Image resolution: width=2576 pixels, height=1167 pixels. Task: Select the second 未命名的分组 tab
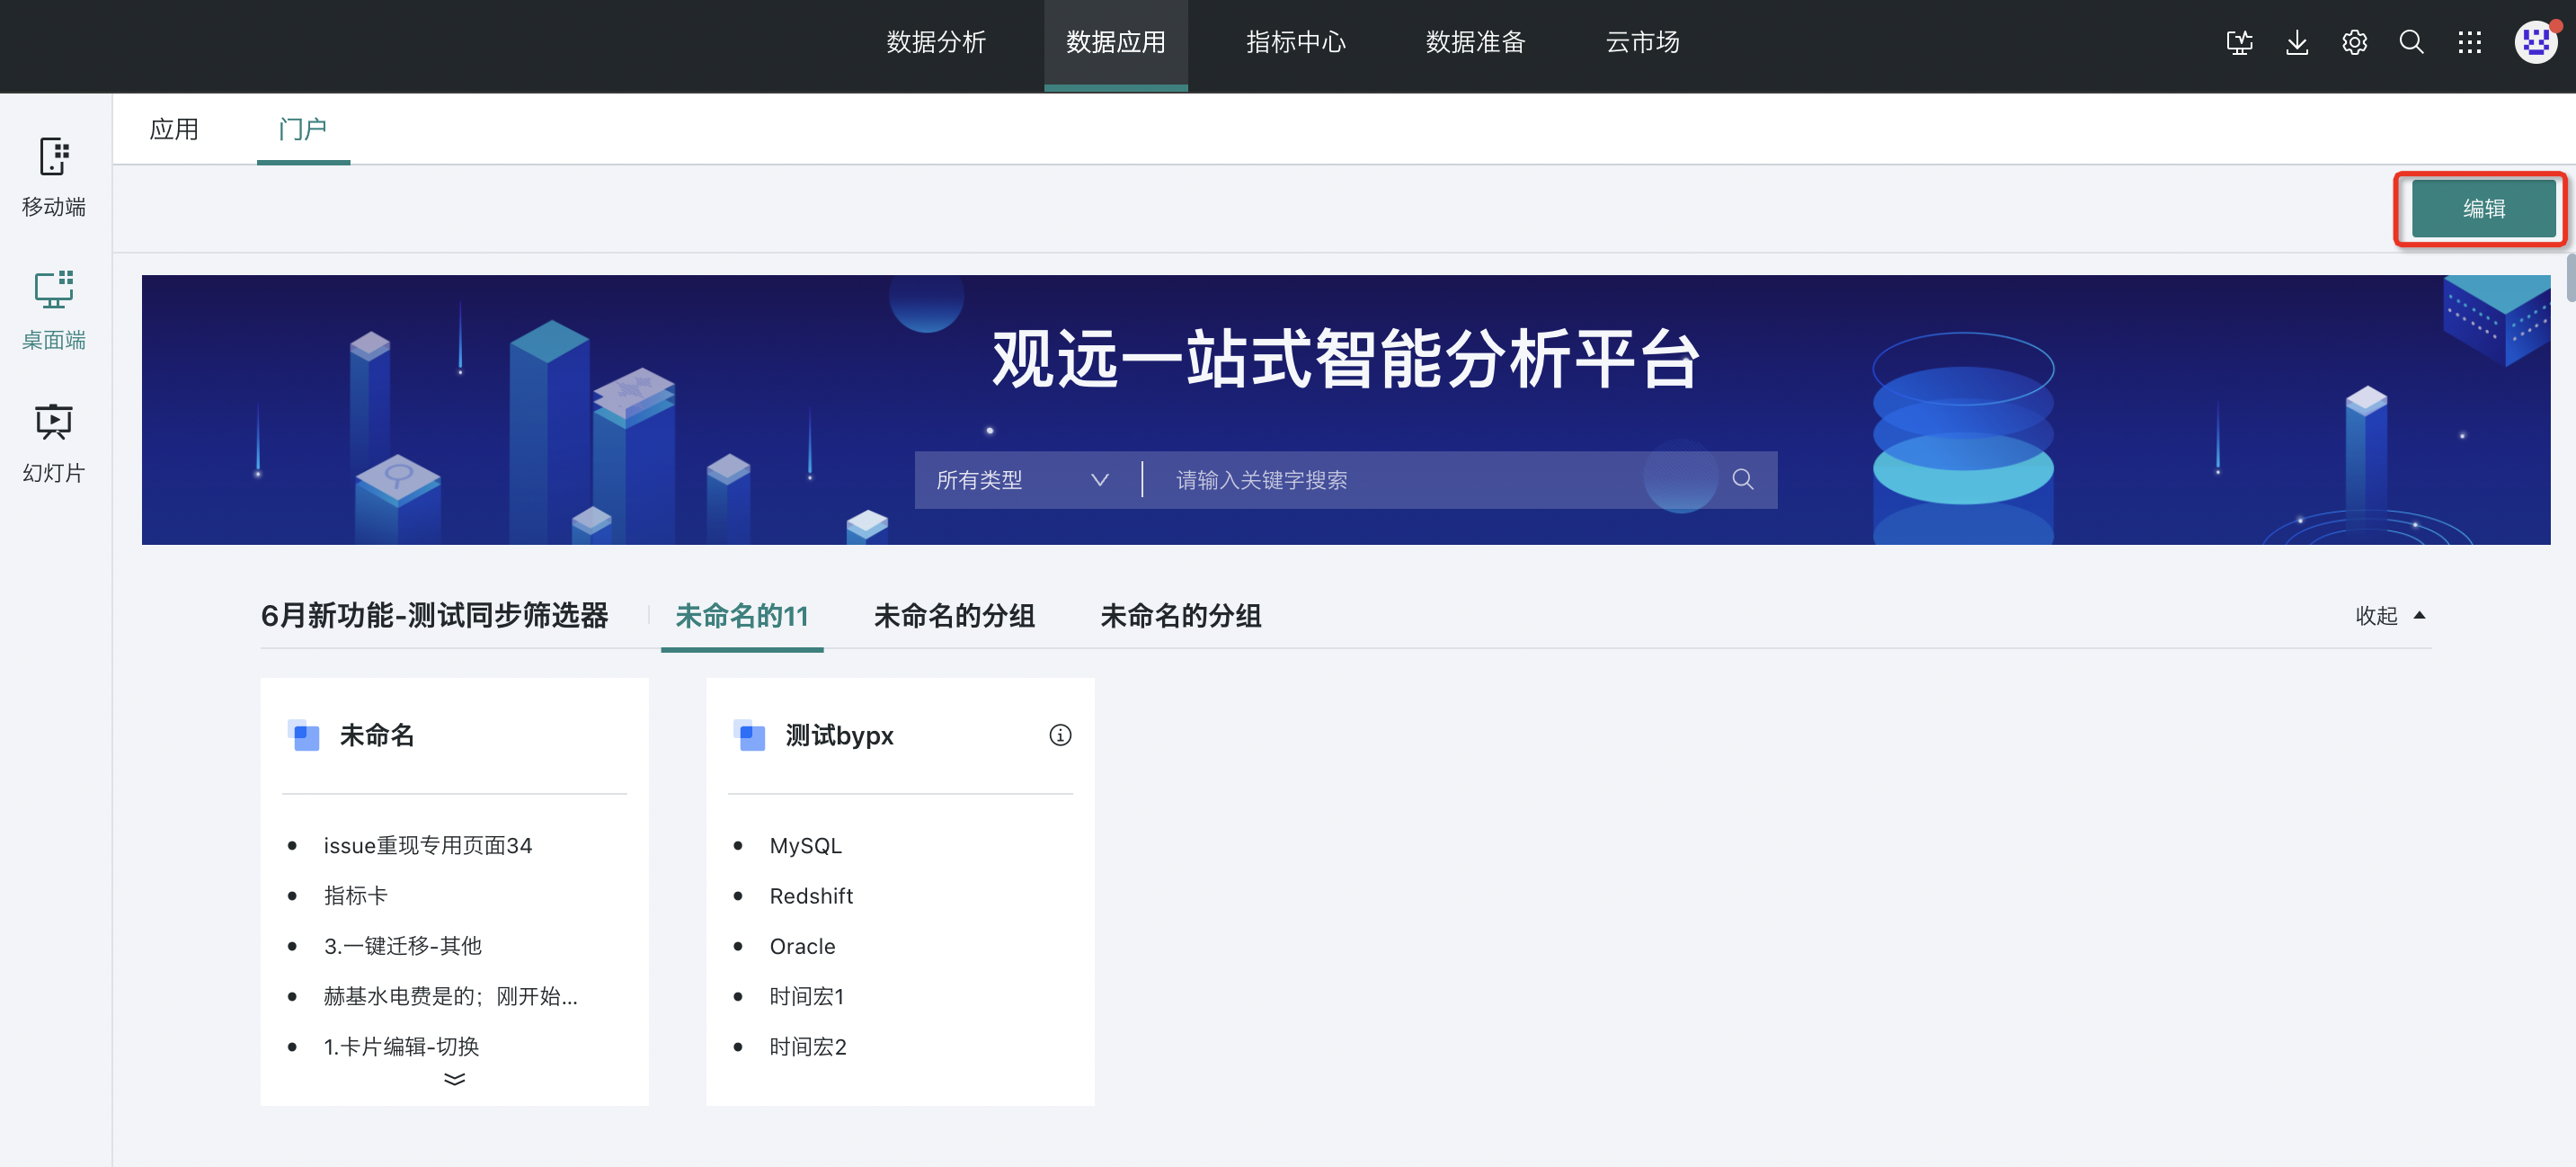pos(1180,616)
